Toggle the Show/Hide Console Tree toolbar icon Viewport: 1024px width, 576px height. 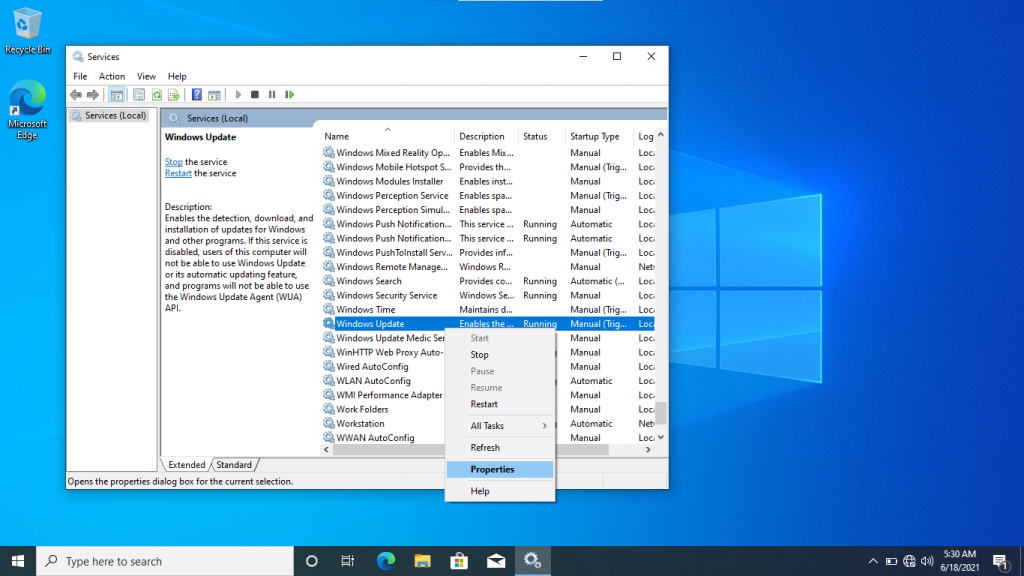pyautogui.click(x=117, y=95)
